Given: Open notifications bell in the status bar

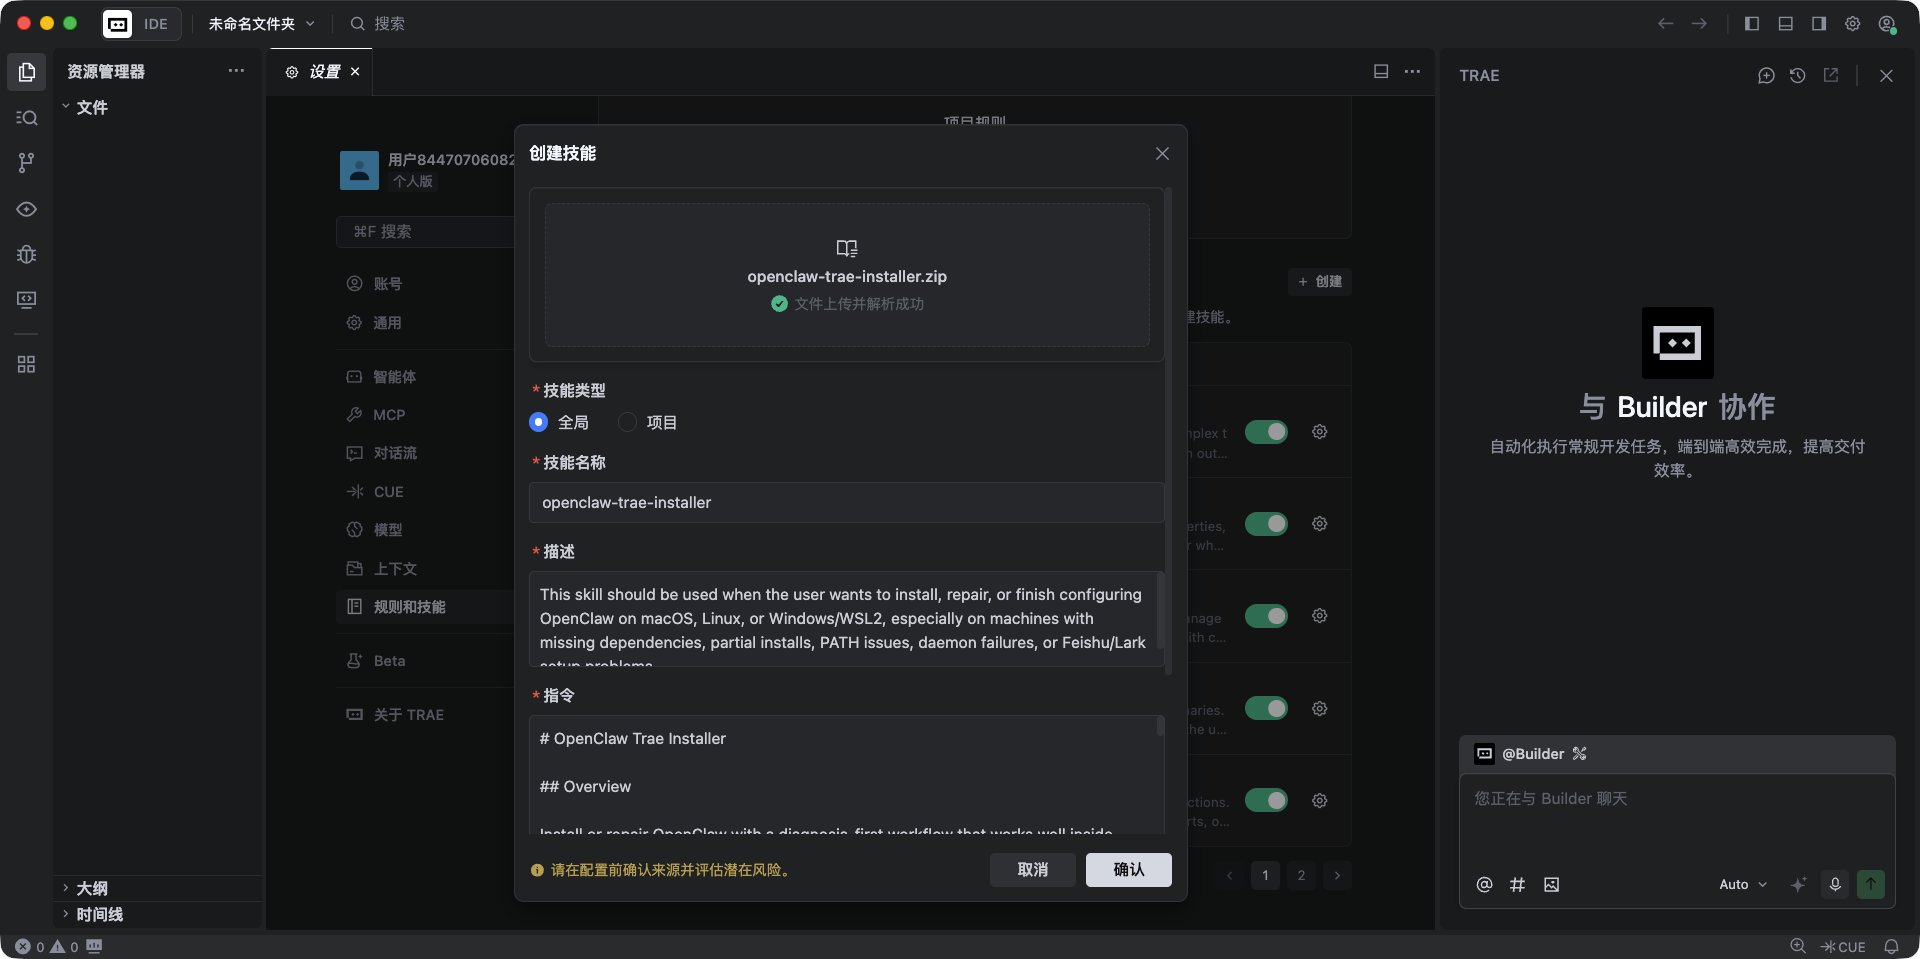Looking at the screenshot, I should click(1891, 947).
